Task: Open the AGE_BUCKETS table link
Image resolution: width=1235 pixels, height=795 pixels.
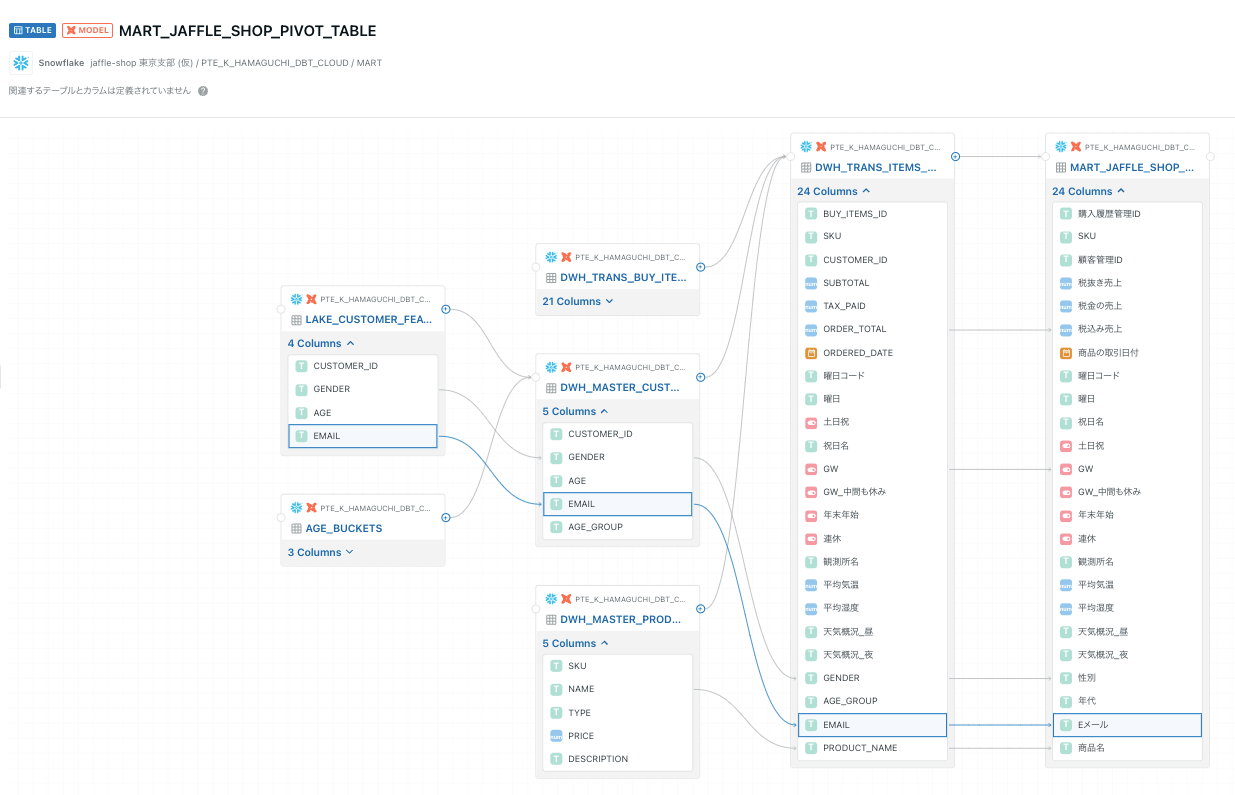Action: pos(344,528)
